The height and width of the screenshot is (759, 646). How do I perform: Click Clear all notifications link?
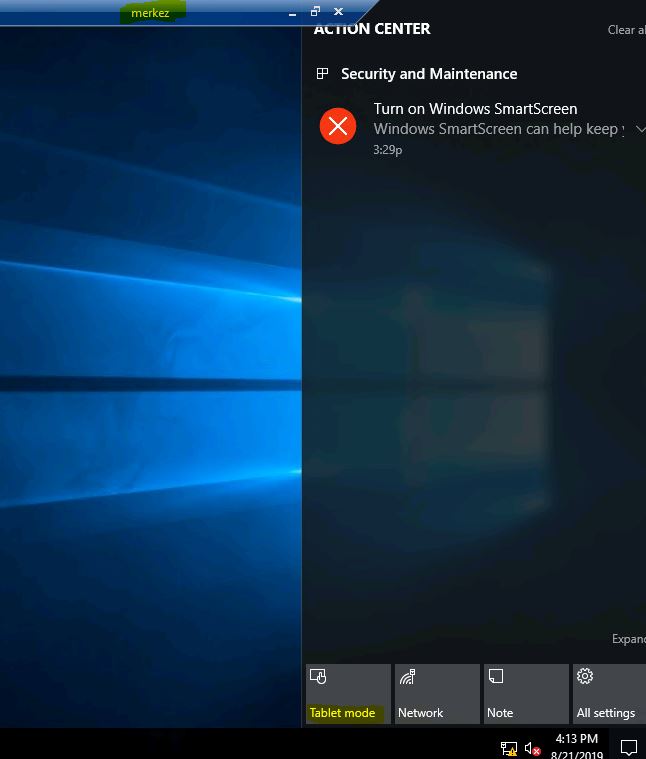click(x=626, y=30)
